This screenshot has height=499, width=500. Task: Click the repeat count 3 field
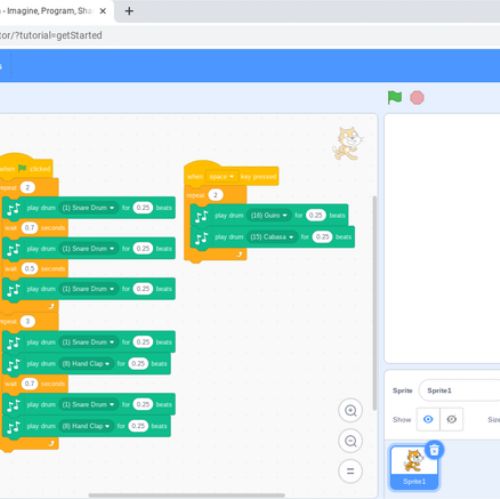pyautogui.click(x=28, y=321)
